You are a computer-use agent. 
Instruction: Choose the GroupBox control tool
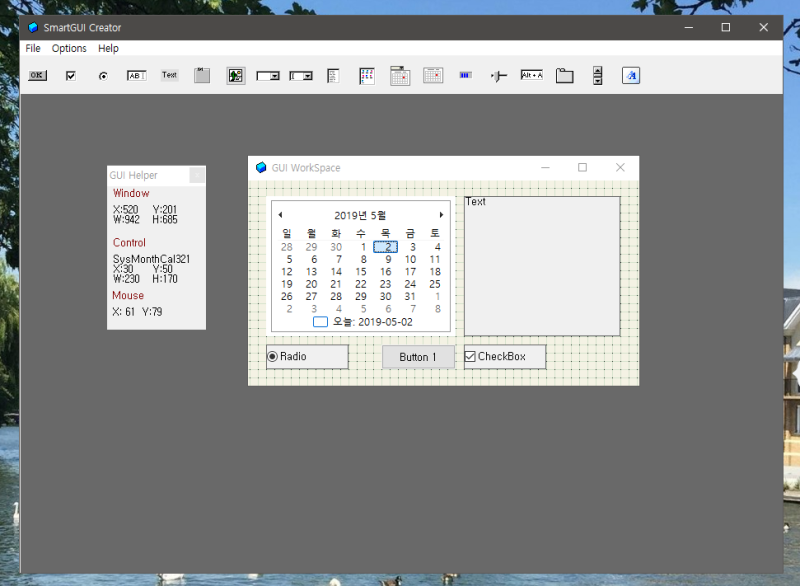coord(202,75)
